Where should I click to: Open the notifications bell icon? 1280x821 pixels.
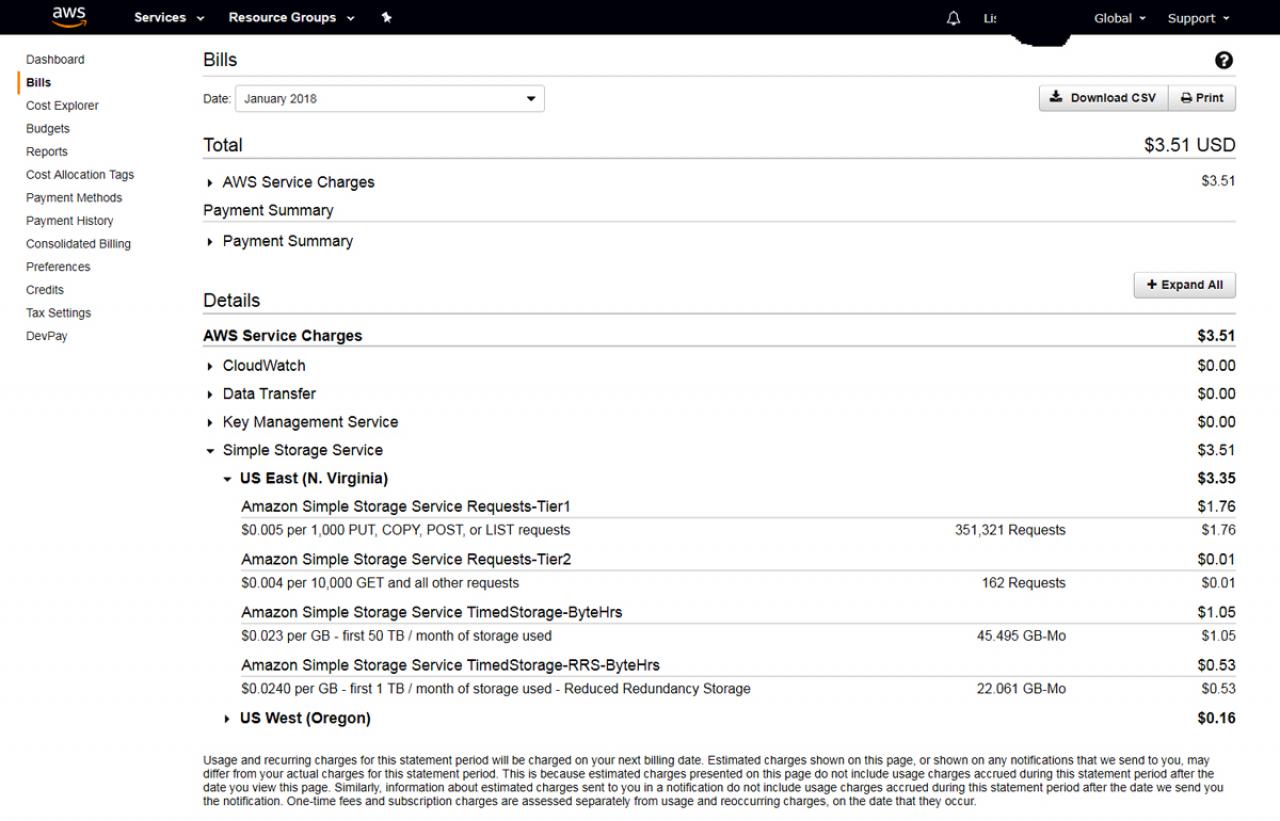tap(953, 18)
